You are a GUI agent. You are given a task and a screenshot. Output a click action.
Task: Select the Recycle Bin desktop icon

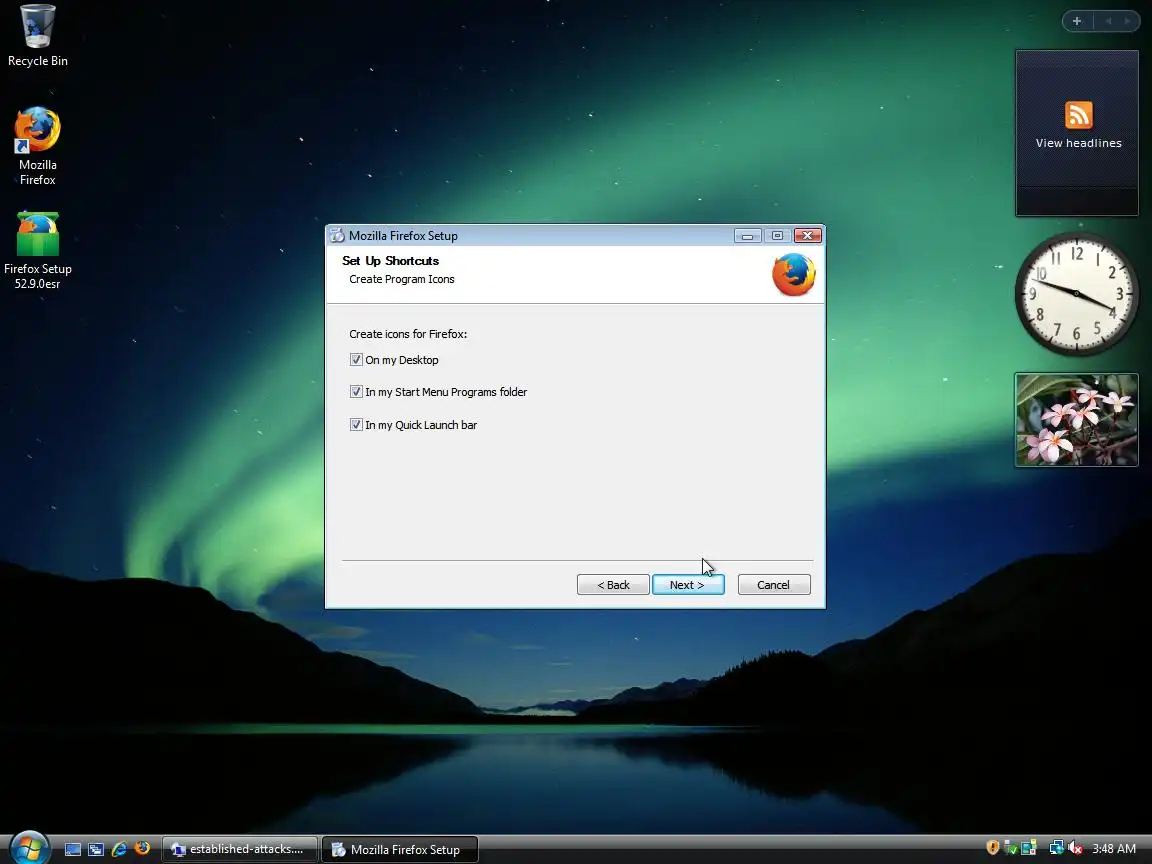click(x=37, y=36)
